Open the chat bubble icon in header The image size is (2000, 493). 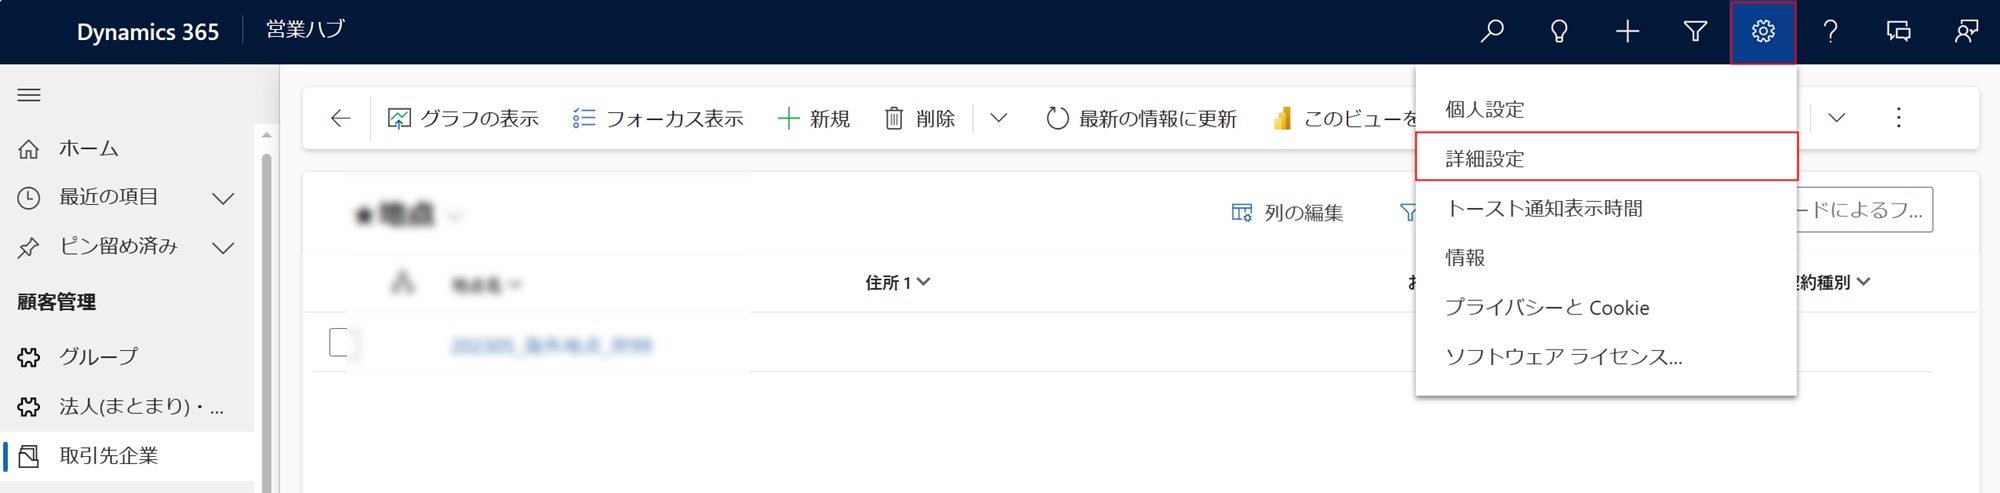pyautogui.click(x=1898, y=31)
